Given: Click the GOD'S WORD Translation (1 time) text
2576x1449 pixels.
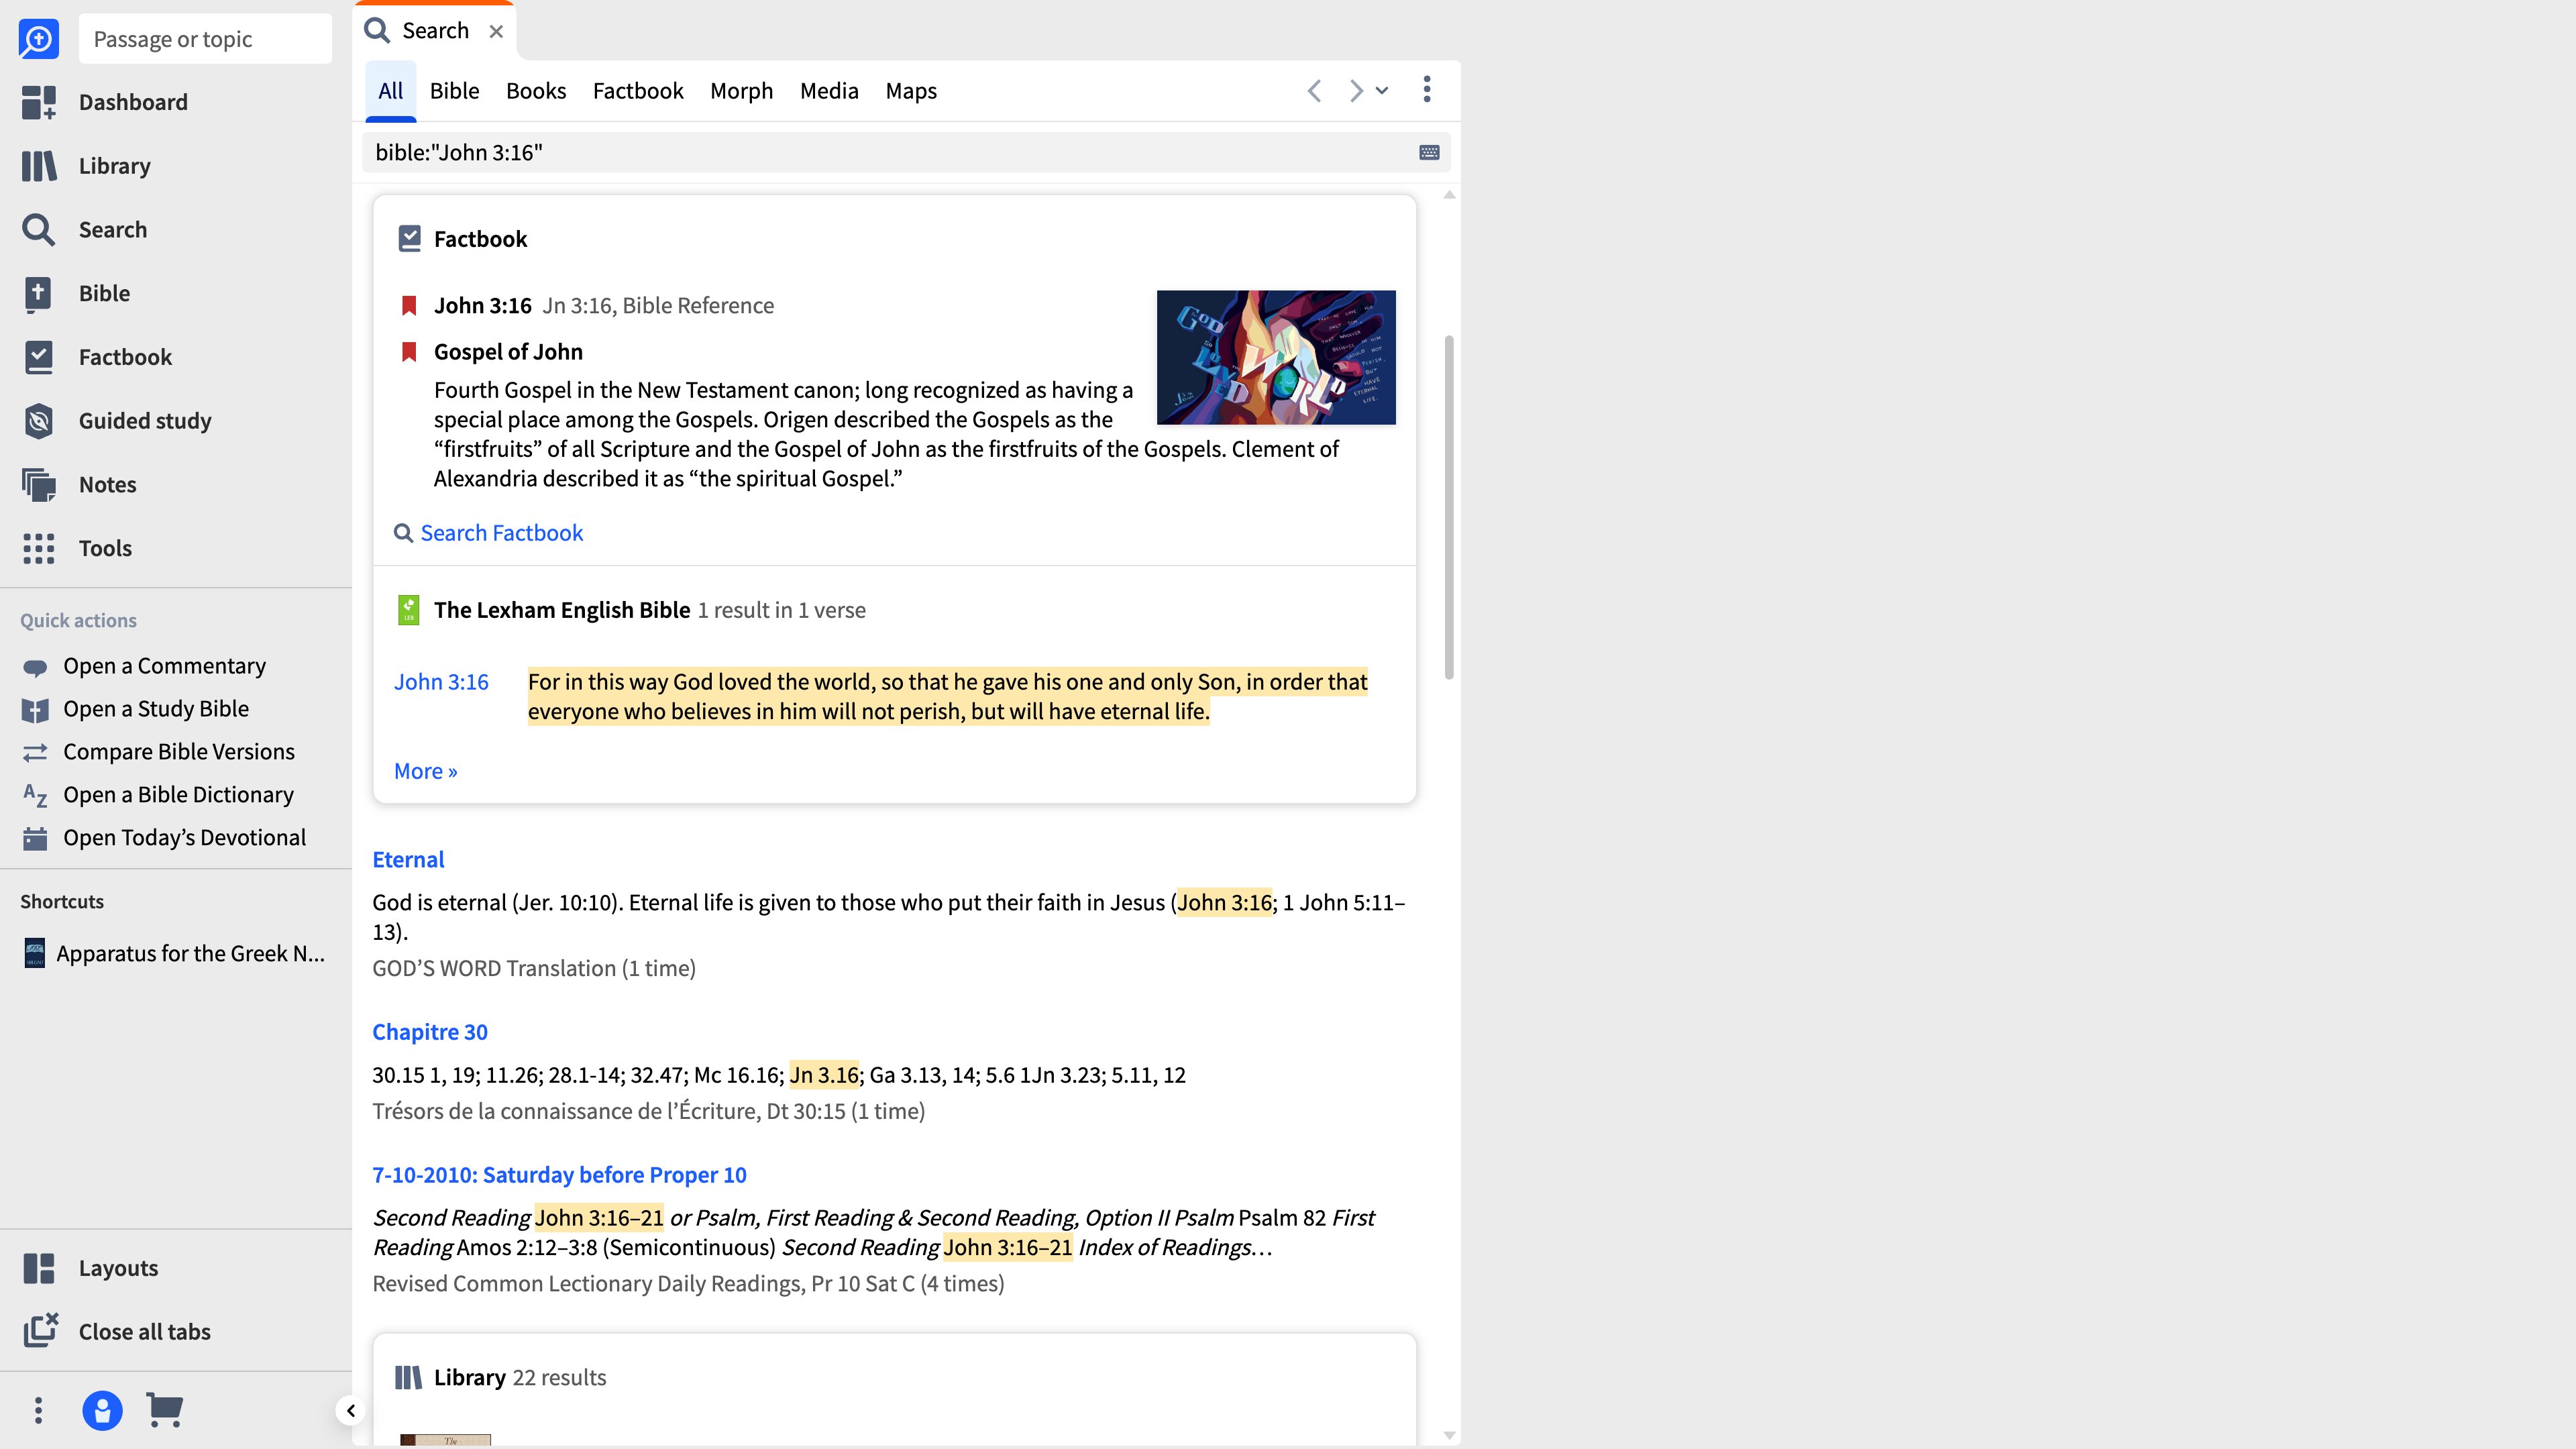Looking at the screenshot, I should coord(534,969).
